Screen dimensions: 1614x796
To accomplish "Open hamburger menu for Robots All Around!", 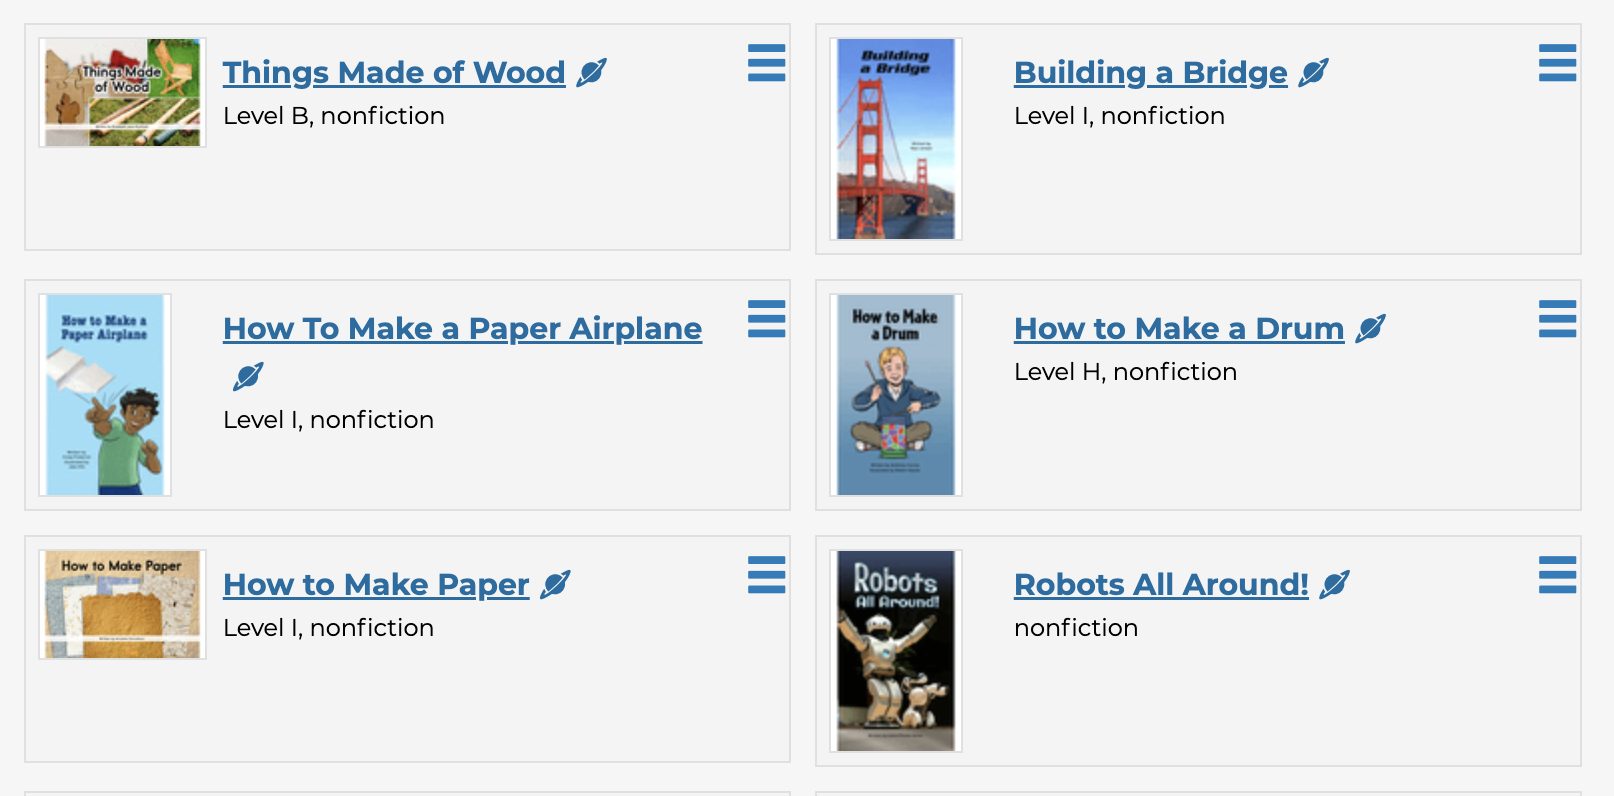I will [1557, 575].
